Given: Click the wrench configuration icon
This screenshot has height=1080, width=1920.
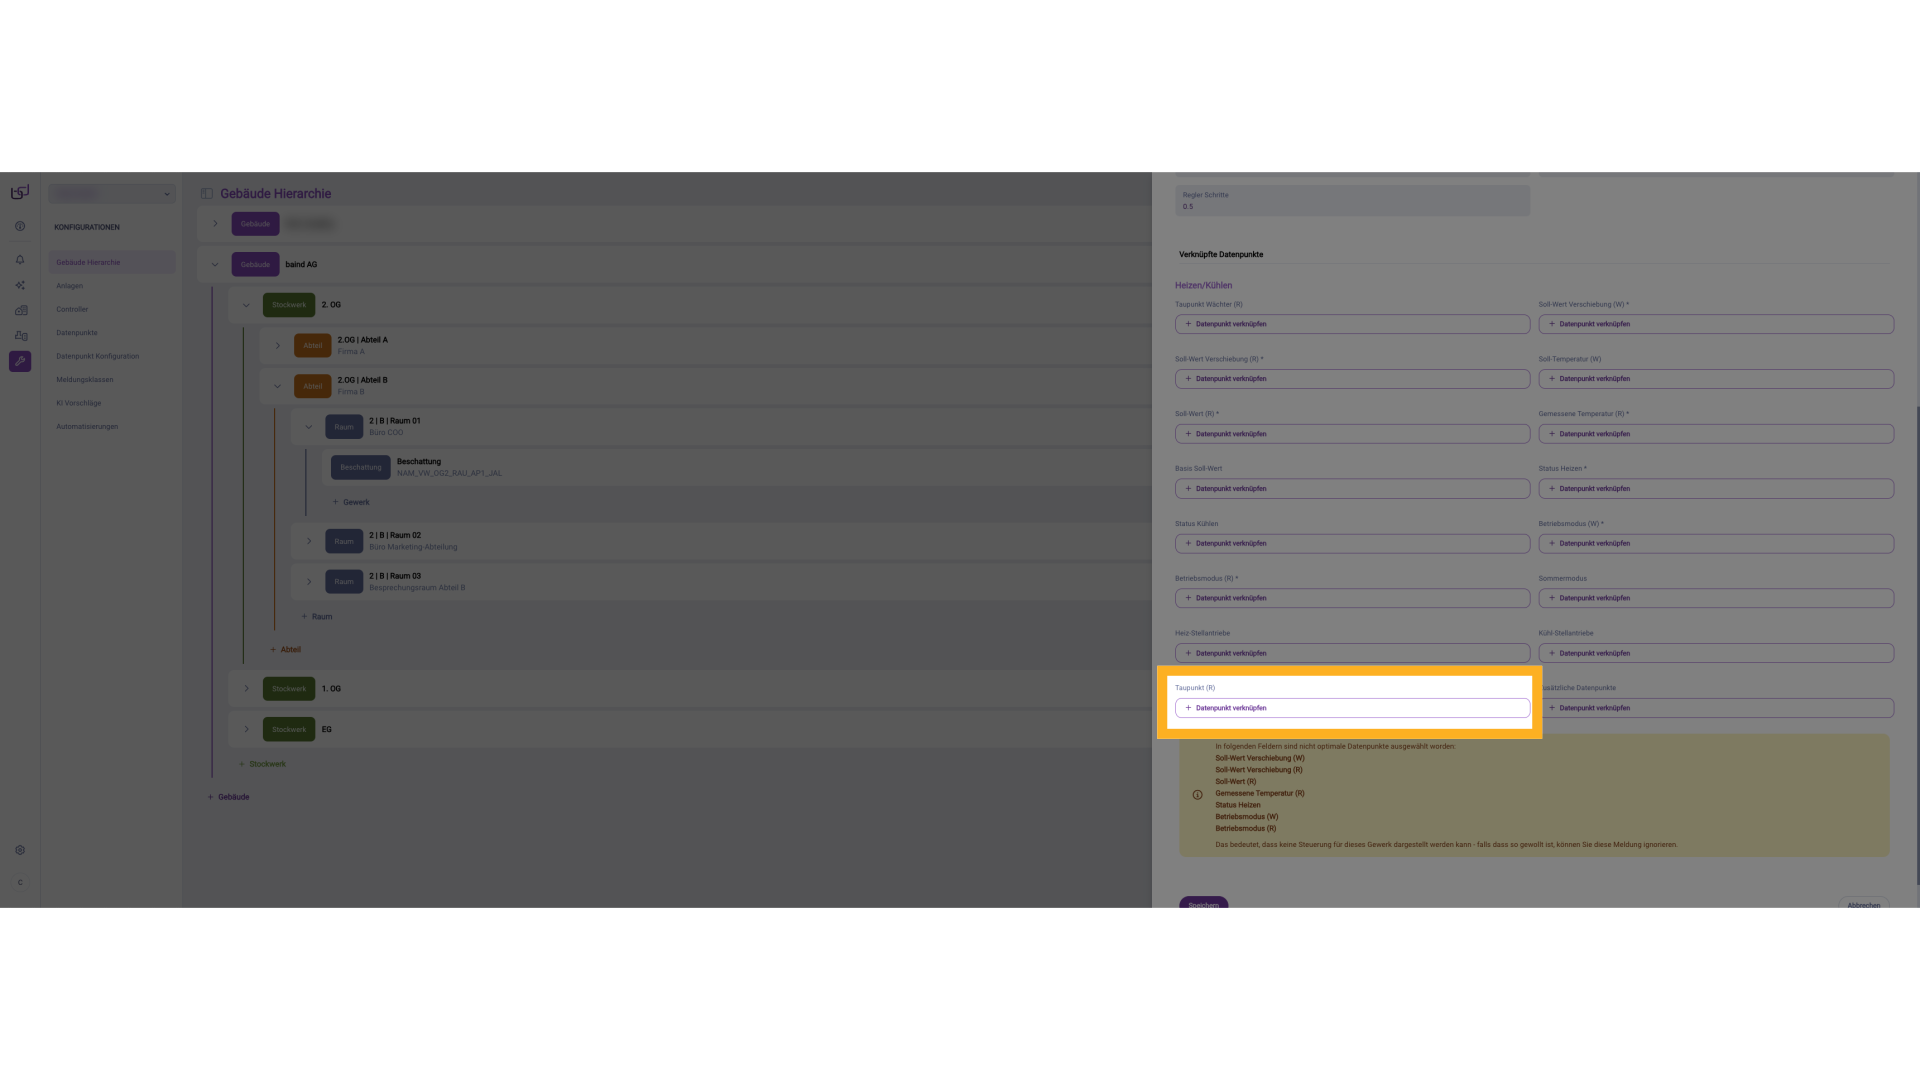Looking at the screenshot, I should (x=20, y=361).
